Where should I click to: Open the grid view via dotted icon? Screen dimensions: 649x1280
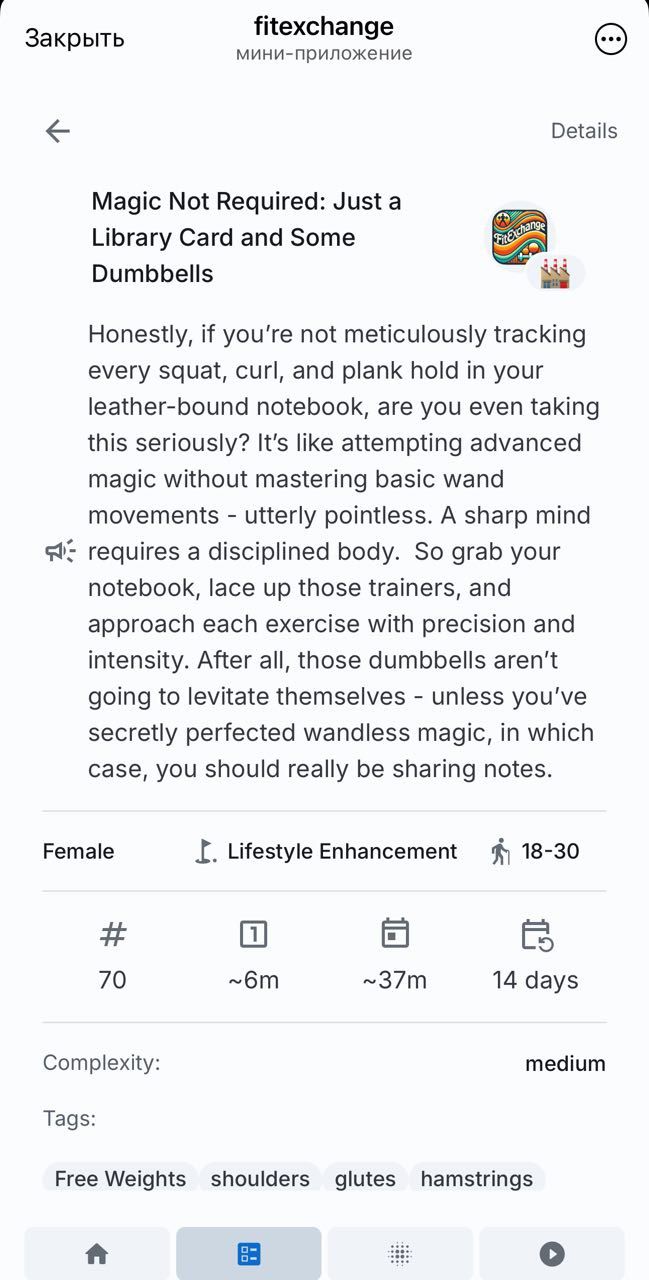(x=400, y=1253)
